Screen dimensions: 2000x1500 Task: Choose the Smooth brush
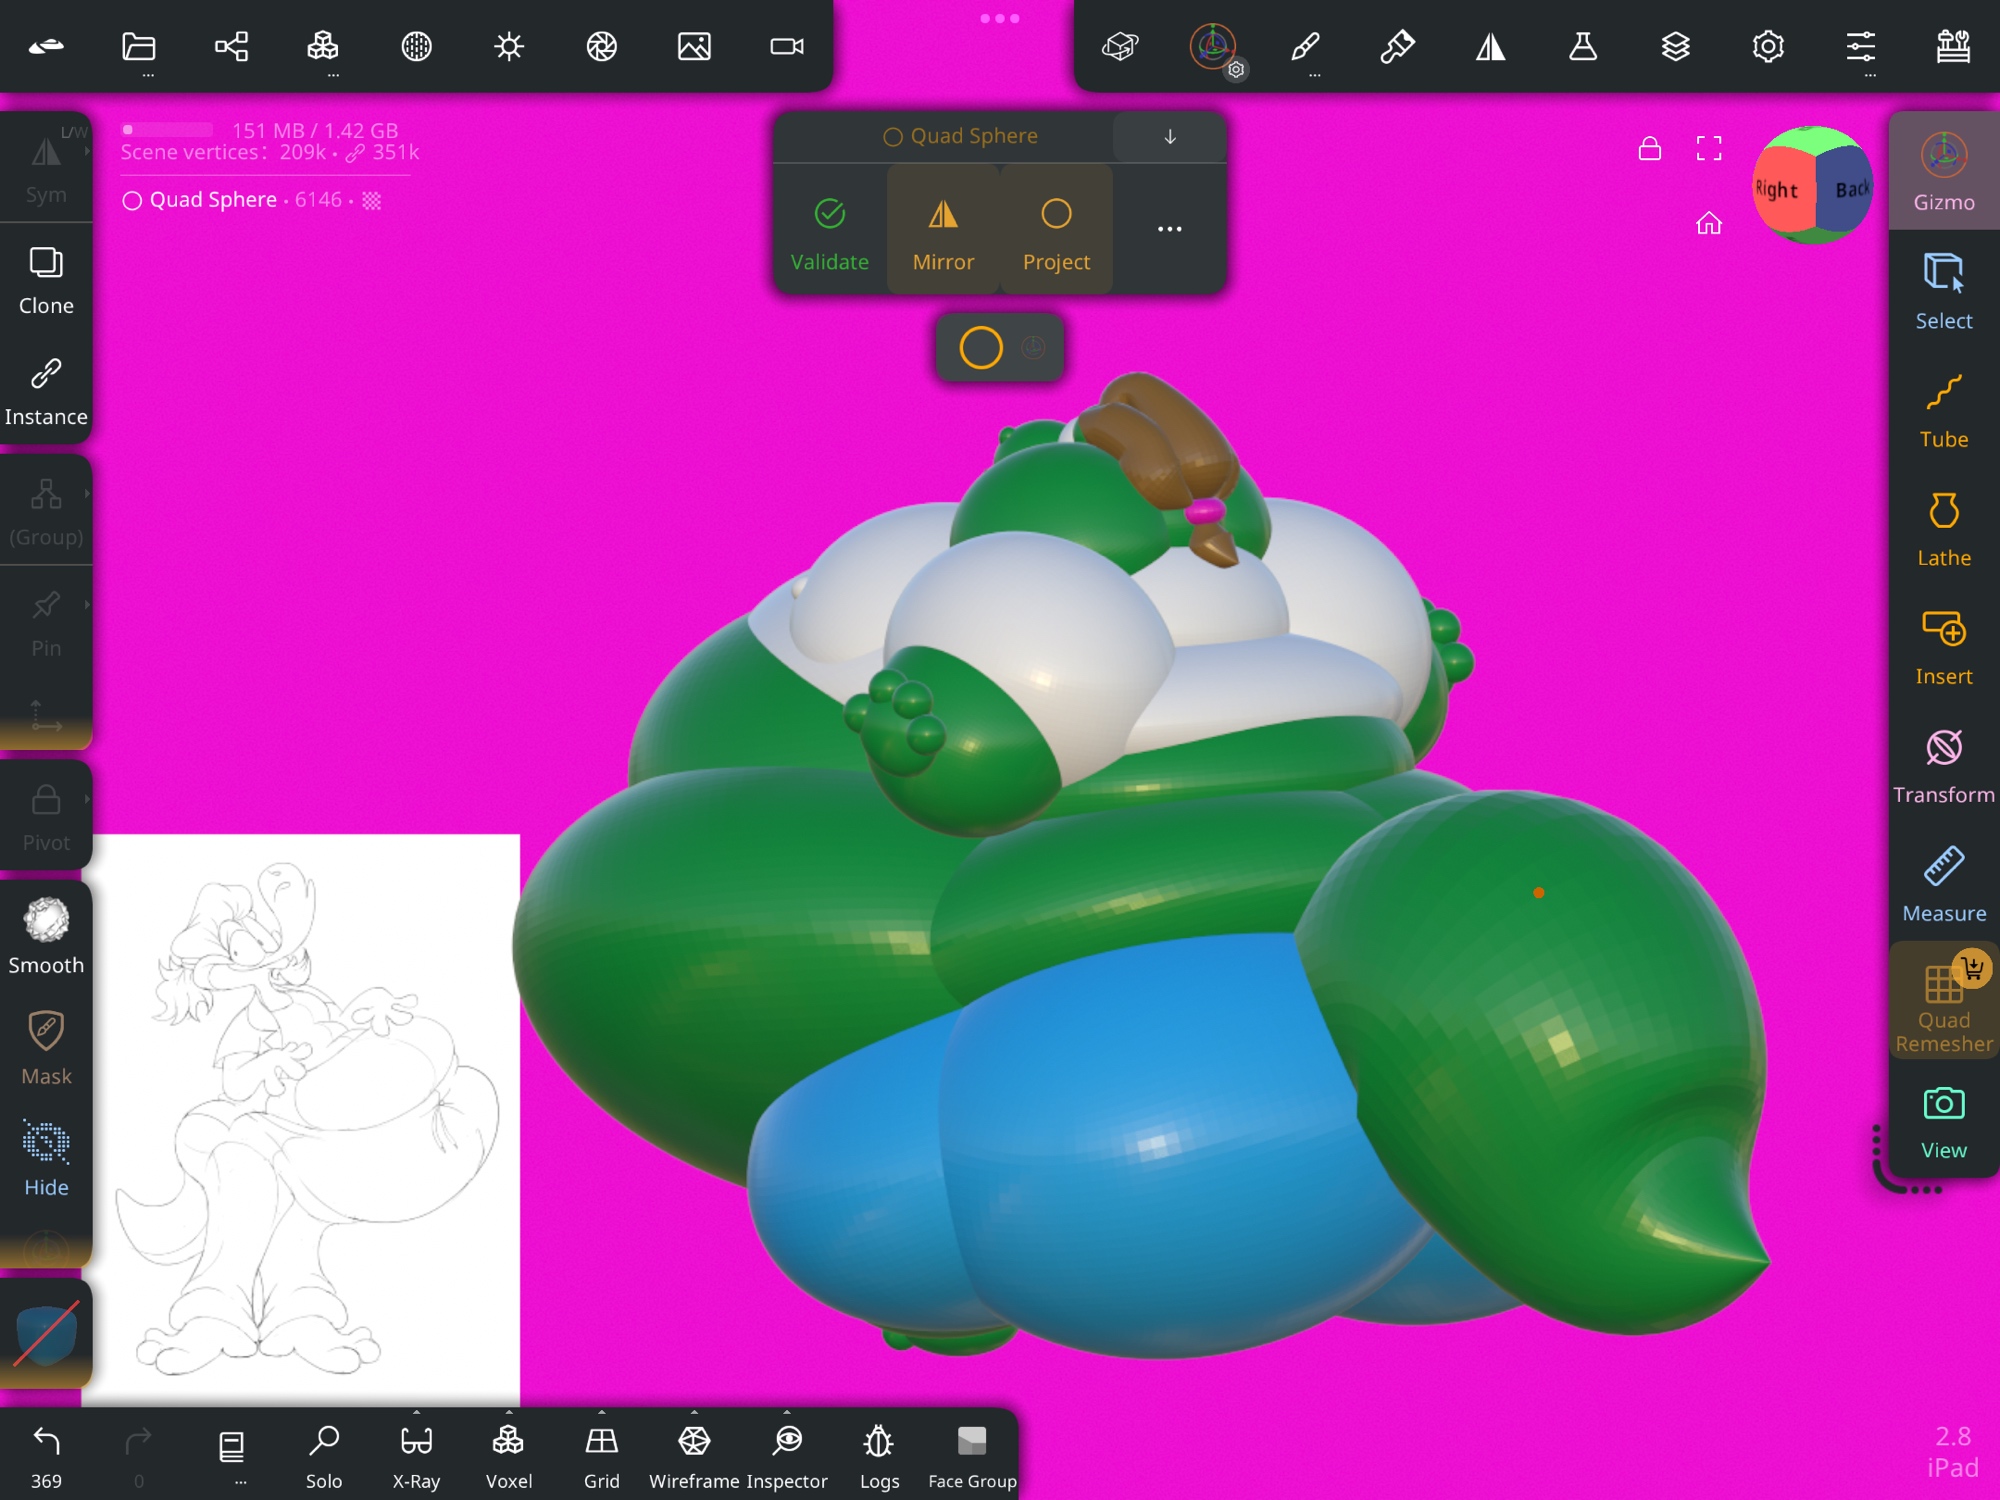click(46, 936)
